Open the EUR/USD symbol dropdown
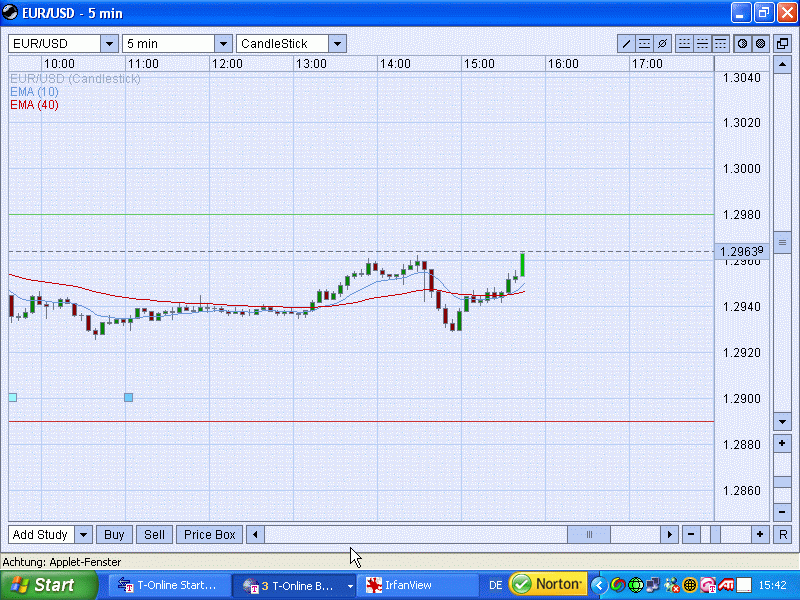This screenshot has height=600, width=800. 108,44
